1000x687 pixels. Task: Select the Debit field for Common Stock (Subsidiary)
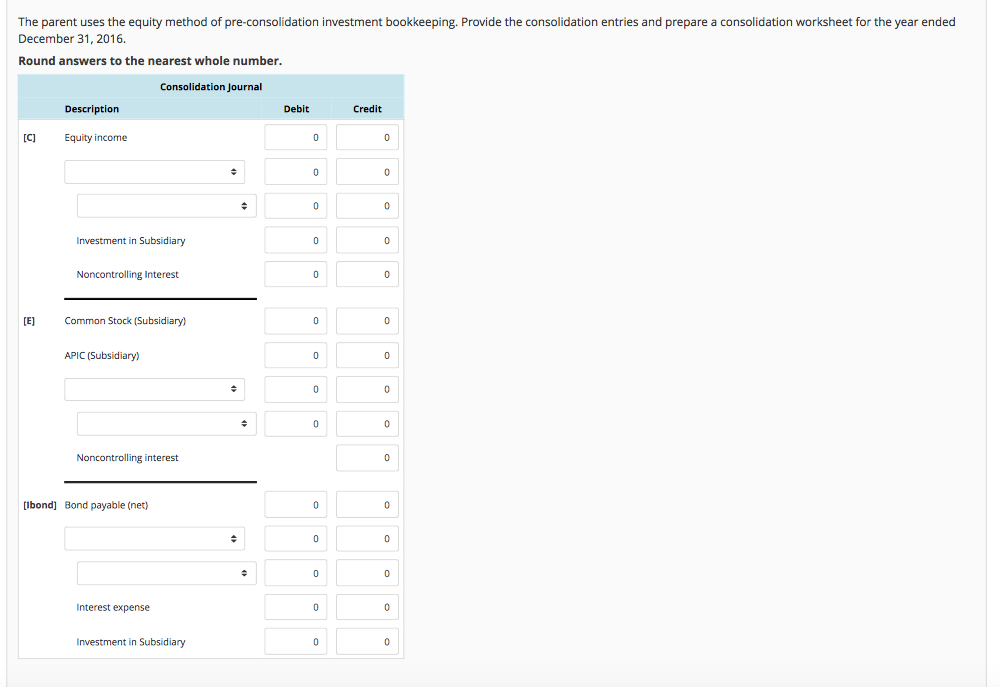coord(295,321)
